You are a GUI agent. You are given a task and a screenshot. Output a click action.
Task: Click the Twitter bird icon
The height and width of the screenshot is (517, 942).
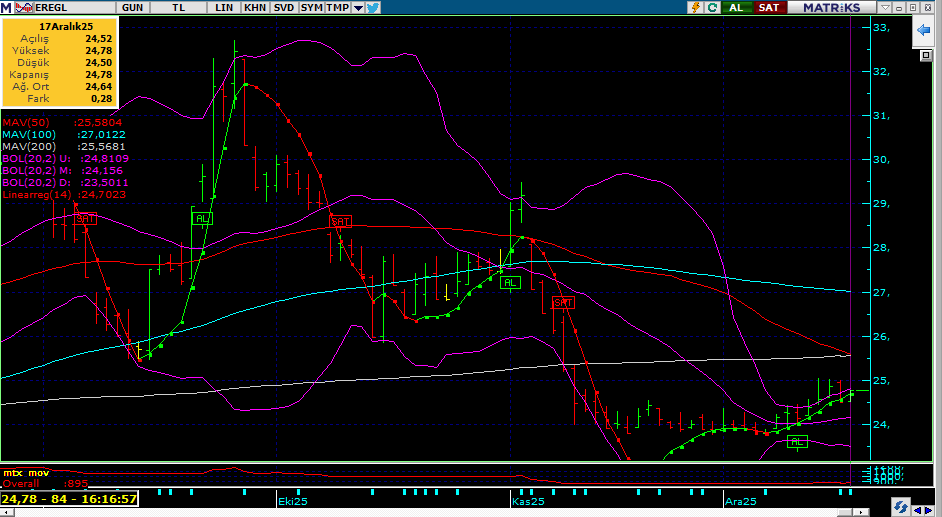[373, 7]
